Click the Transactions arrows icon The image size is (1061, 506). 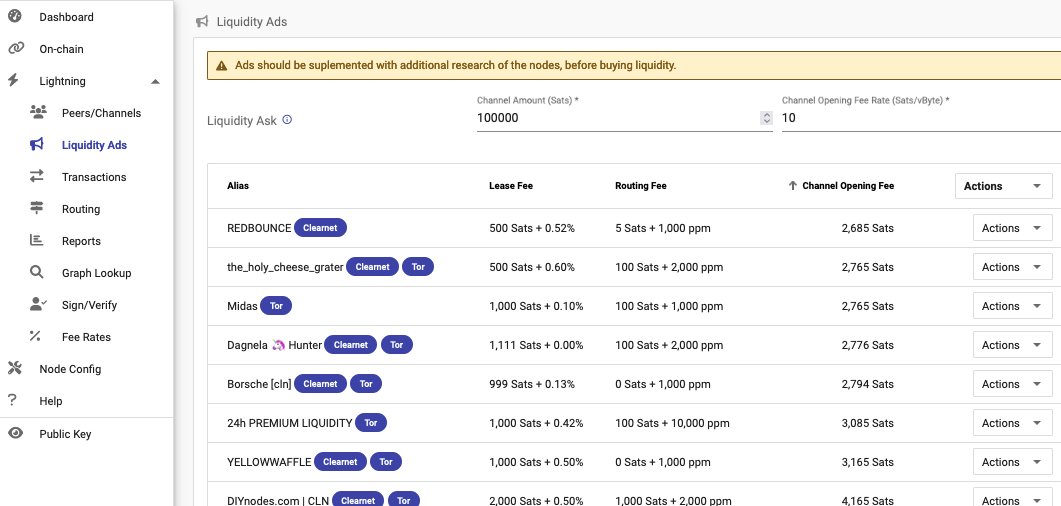(37, 176)
